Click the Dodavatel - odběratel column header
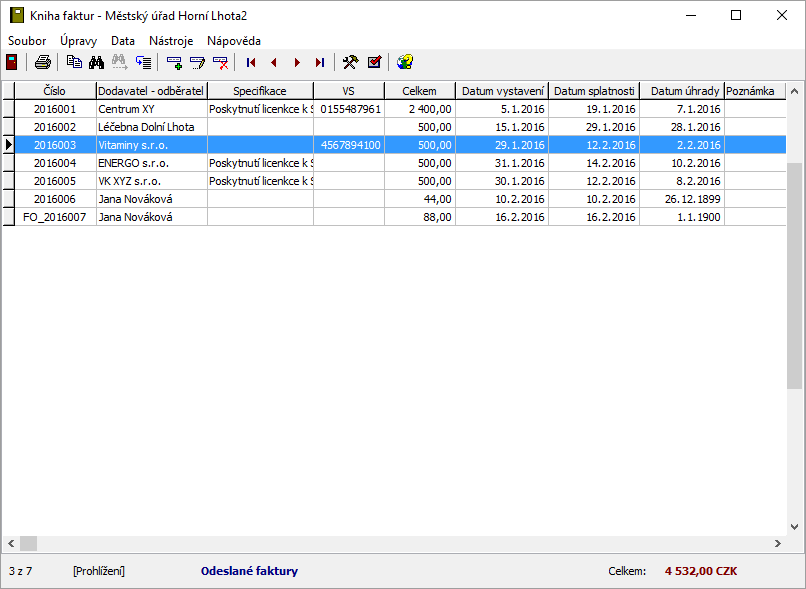The width and height of the screenshot is (806, 589). click(151, 91)
